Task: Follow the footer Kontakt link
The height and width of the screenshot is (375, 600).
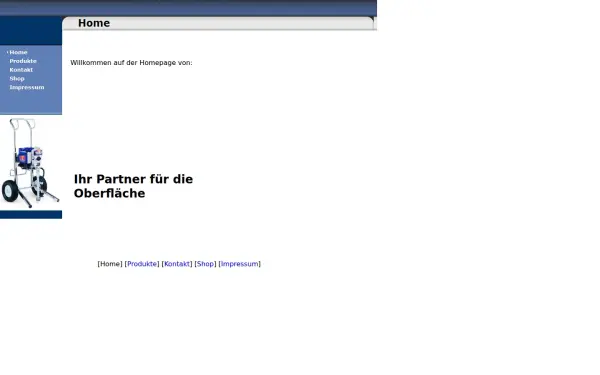Action: [x=177, y=264]
